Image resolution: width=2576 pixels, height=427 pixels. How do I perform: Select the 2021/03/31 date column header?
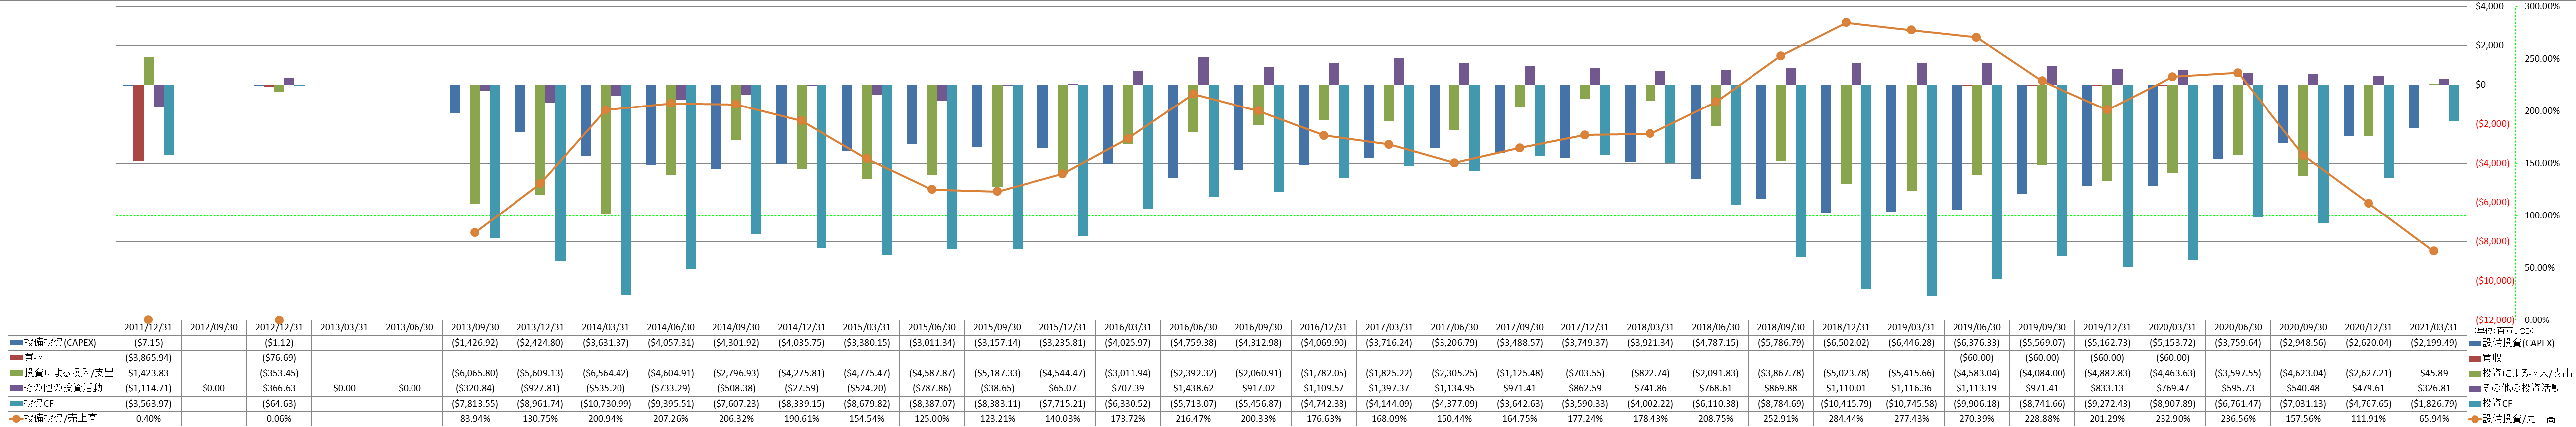pos(2434,327)
